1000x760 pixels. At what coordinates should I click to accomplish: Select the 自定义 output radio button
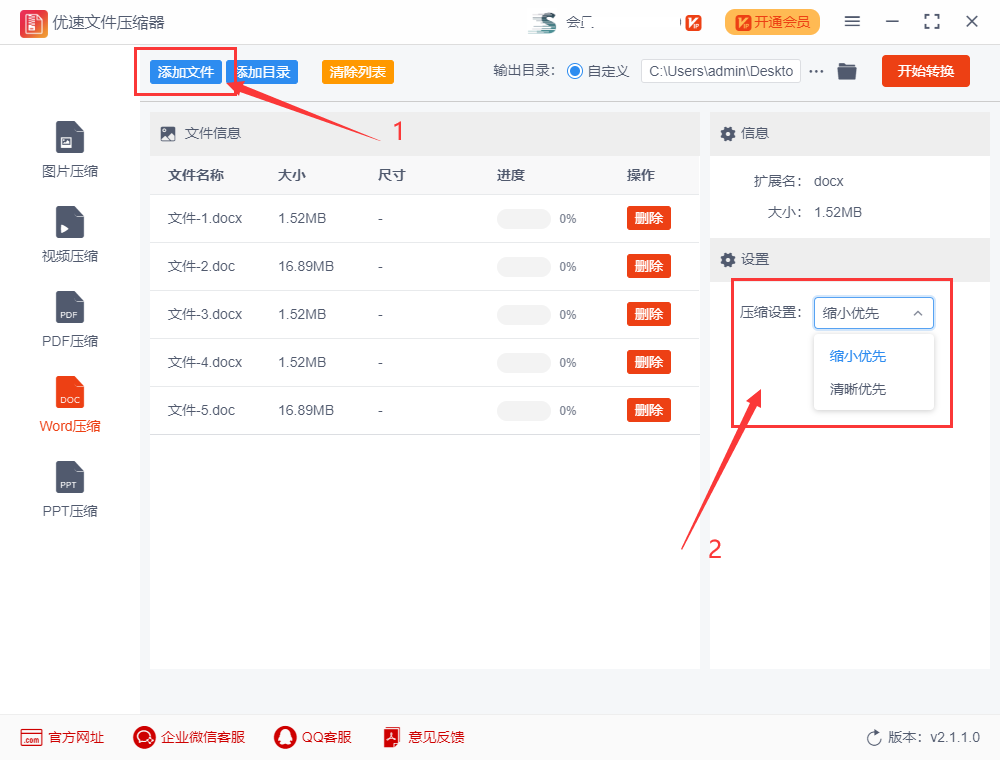point(575,71)
